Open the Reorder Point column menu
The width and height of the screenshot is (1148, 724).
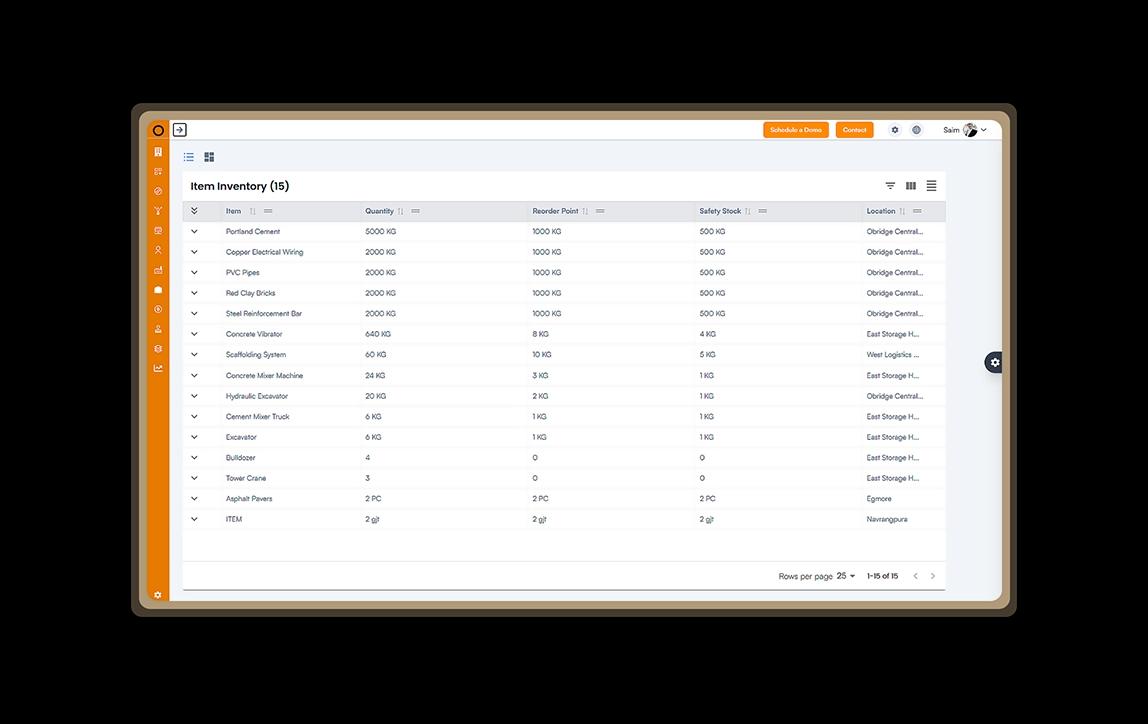(x=600, y=211)
